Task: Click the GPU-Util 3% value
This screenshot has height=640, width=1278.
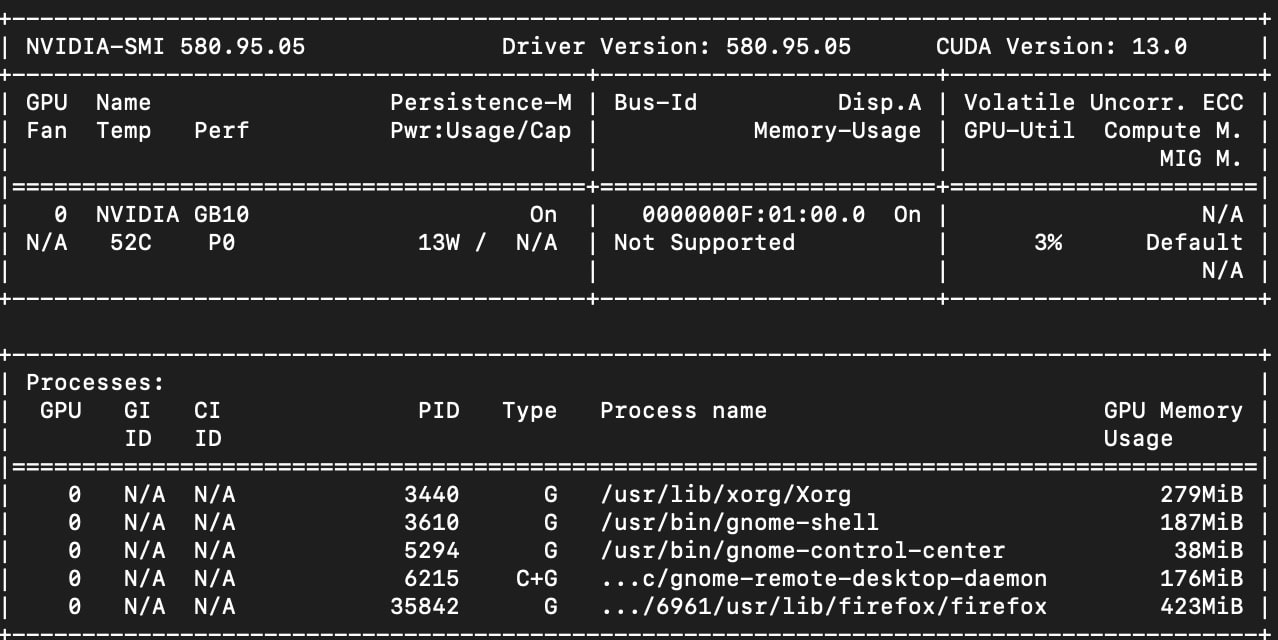Action: pyautogui.click(x=1046, y=242)
